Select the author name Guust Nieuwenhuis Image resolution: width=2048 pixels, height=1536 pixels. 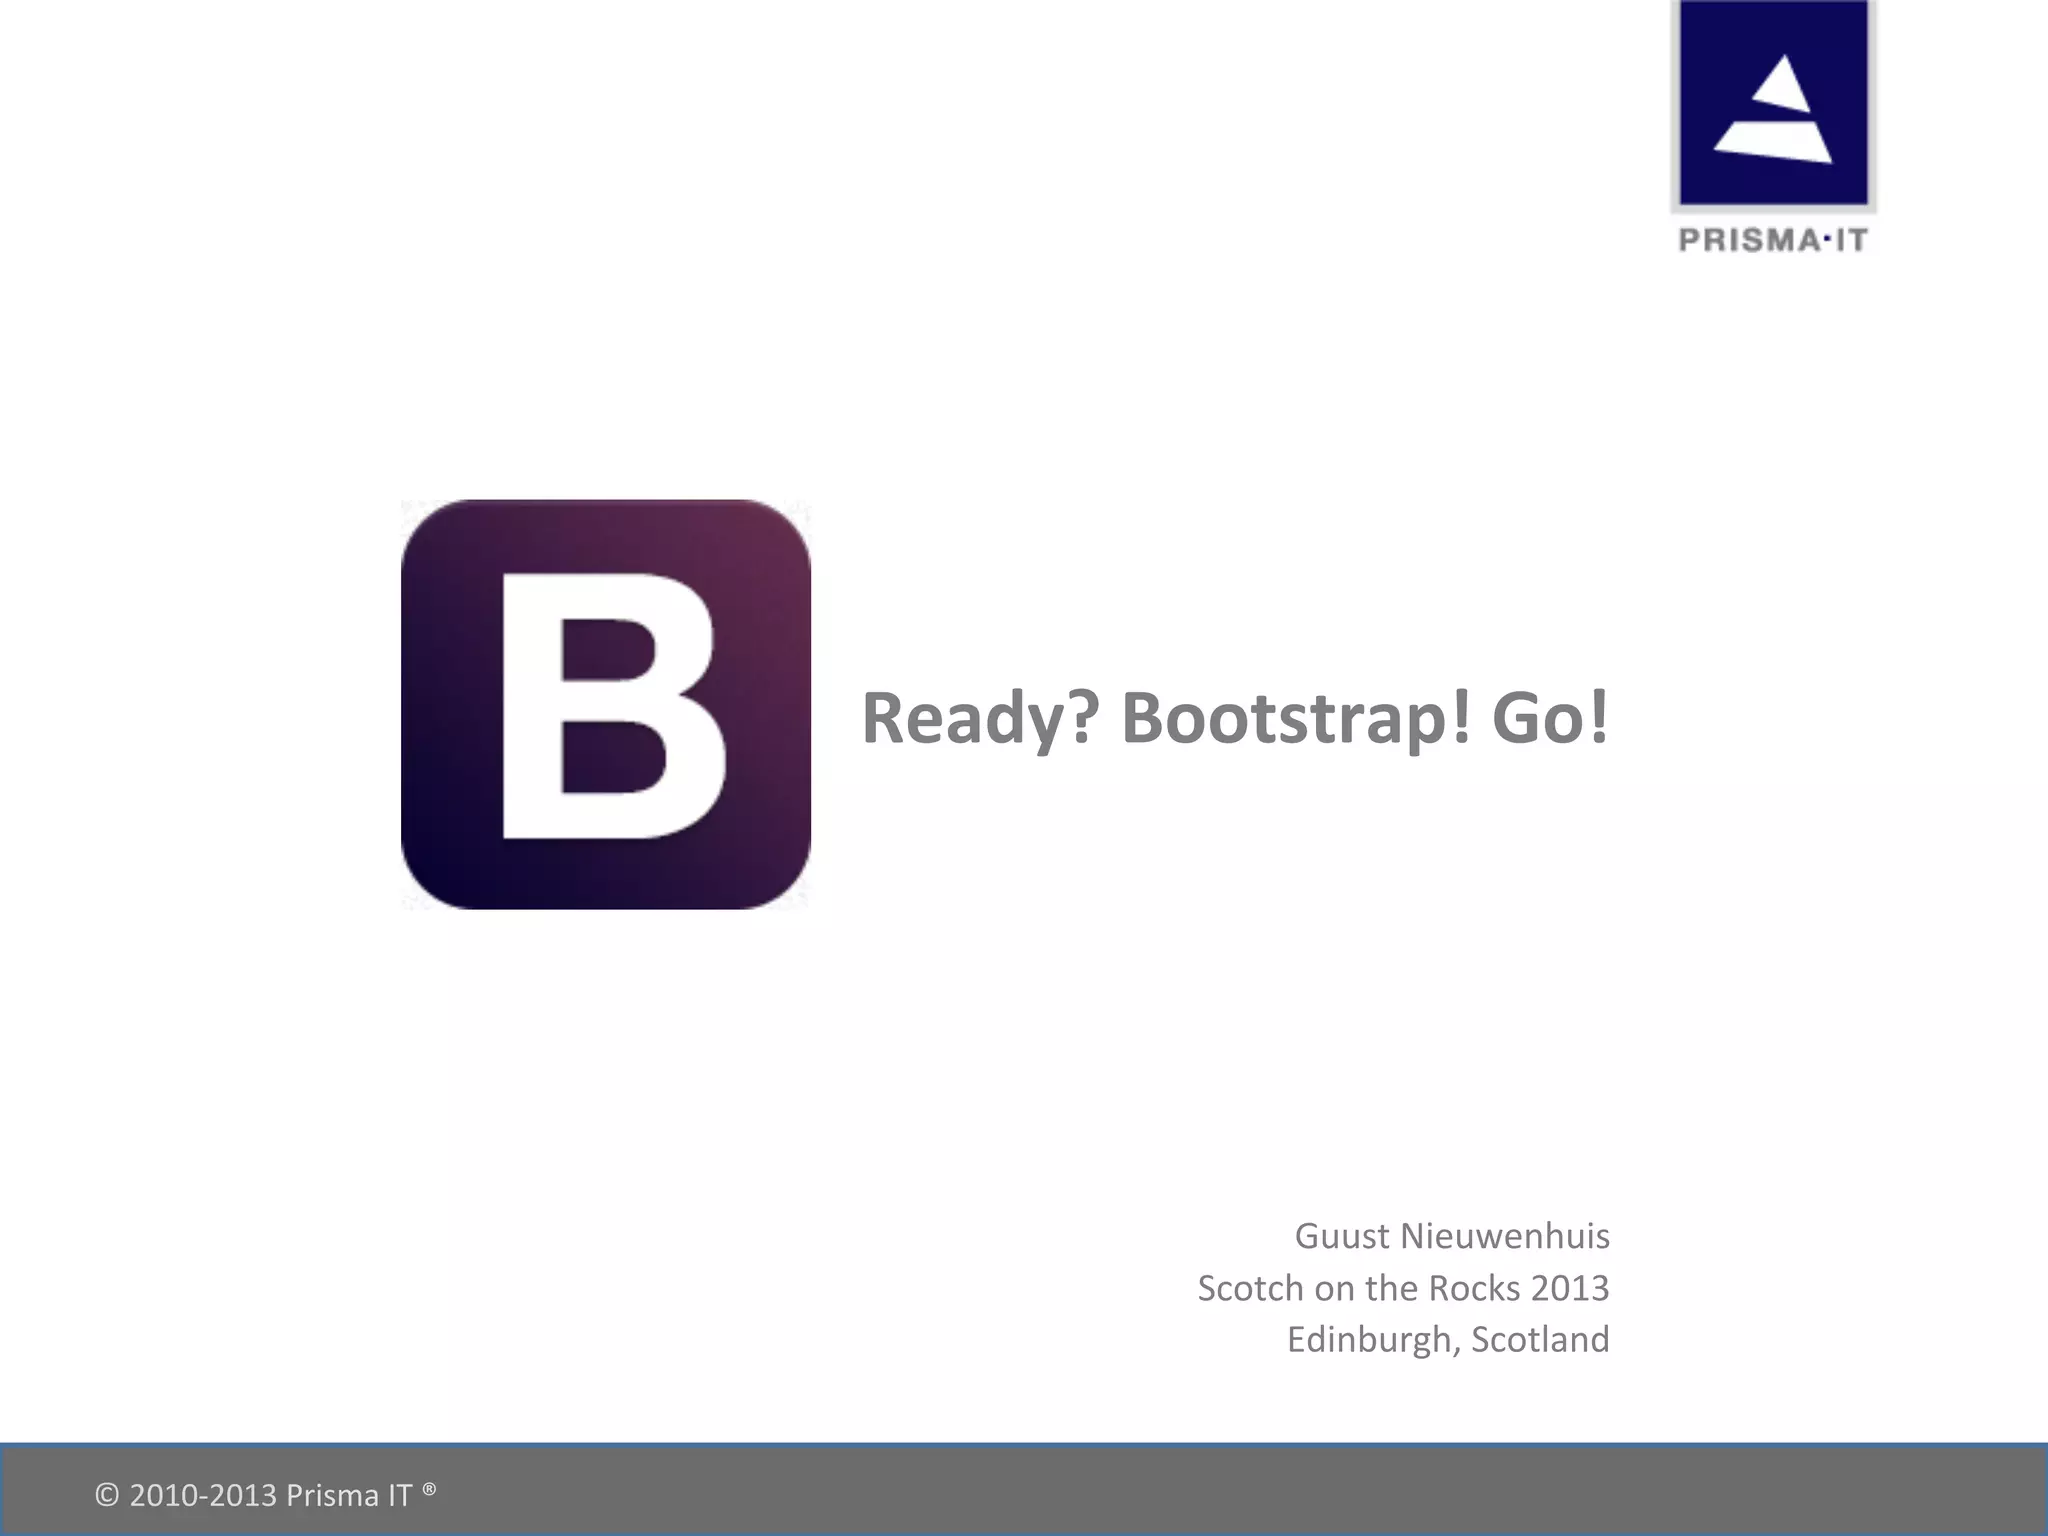tap(1452, 1236)
